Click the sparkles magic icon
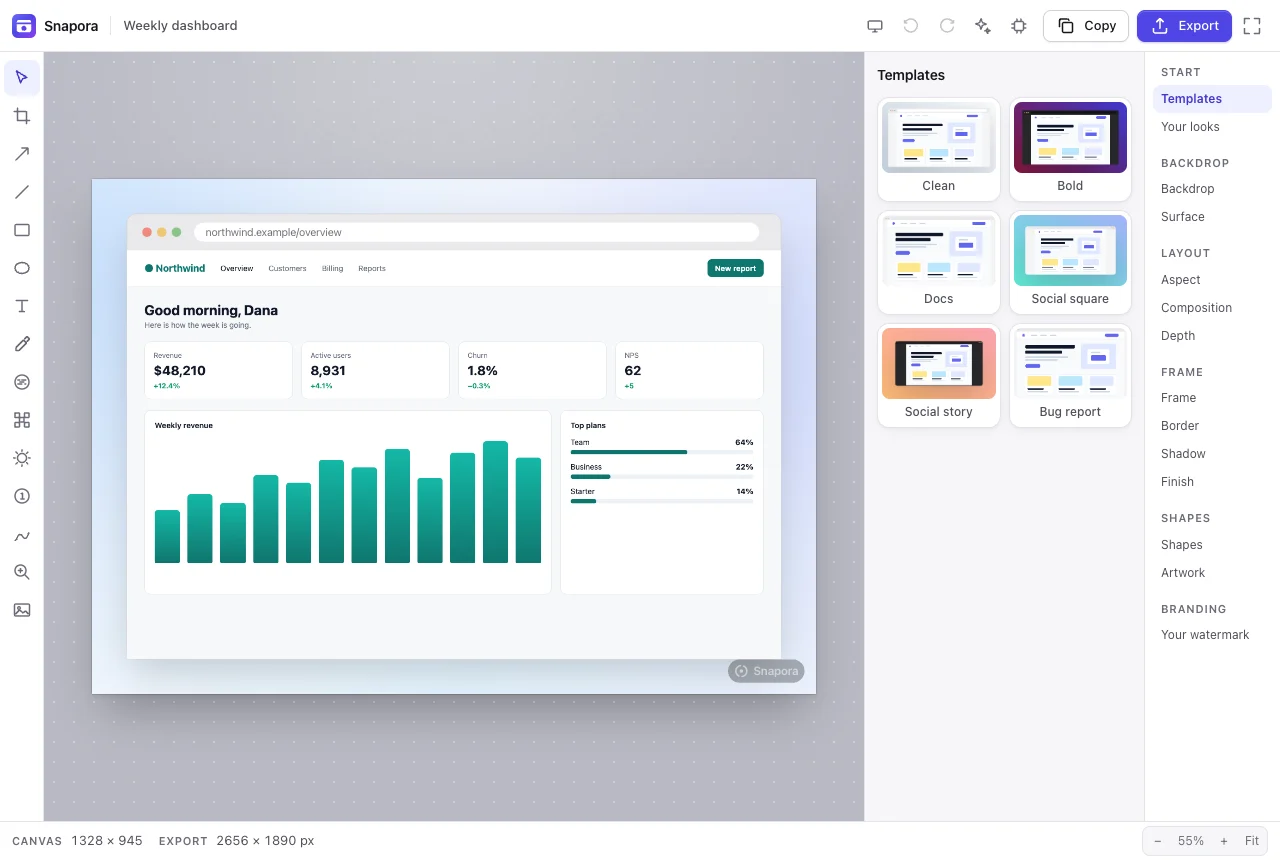Image resolution: width=1280 pixels, height=860 pixels. pyautogui.click(x=983, y=26)
